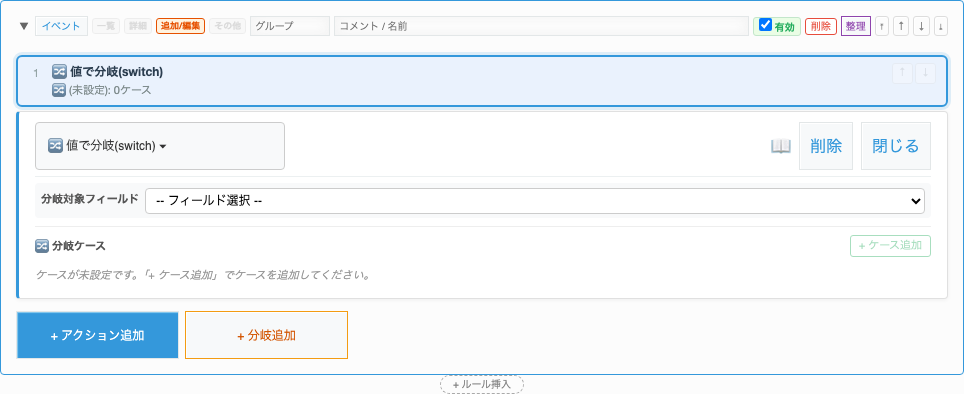Click the 分岐ケース section icon
964x394 pixels.
click(42, 246)
